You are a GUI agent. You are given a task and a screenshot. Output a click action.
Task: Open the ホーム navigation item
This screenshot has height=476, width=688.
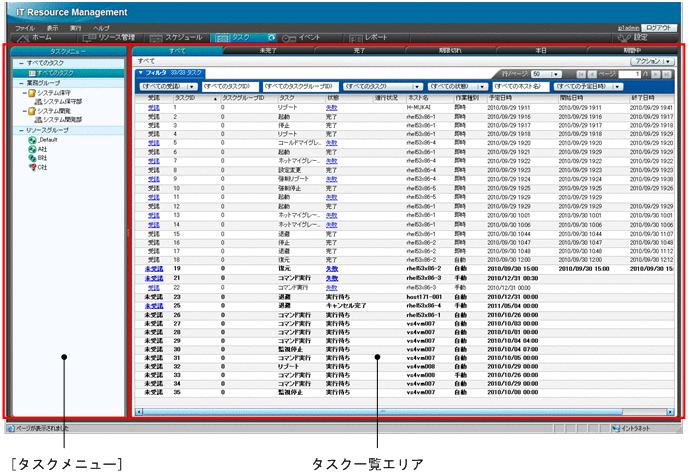click(36, 38)
